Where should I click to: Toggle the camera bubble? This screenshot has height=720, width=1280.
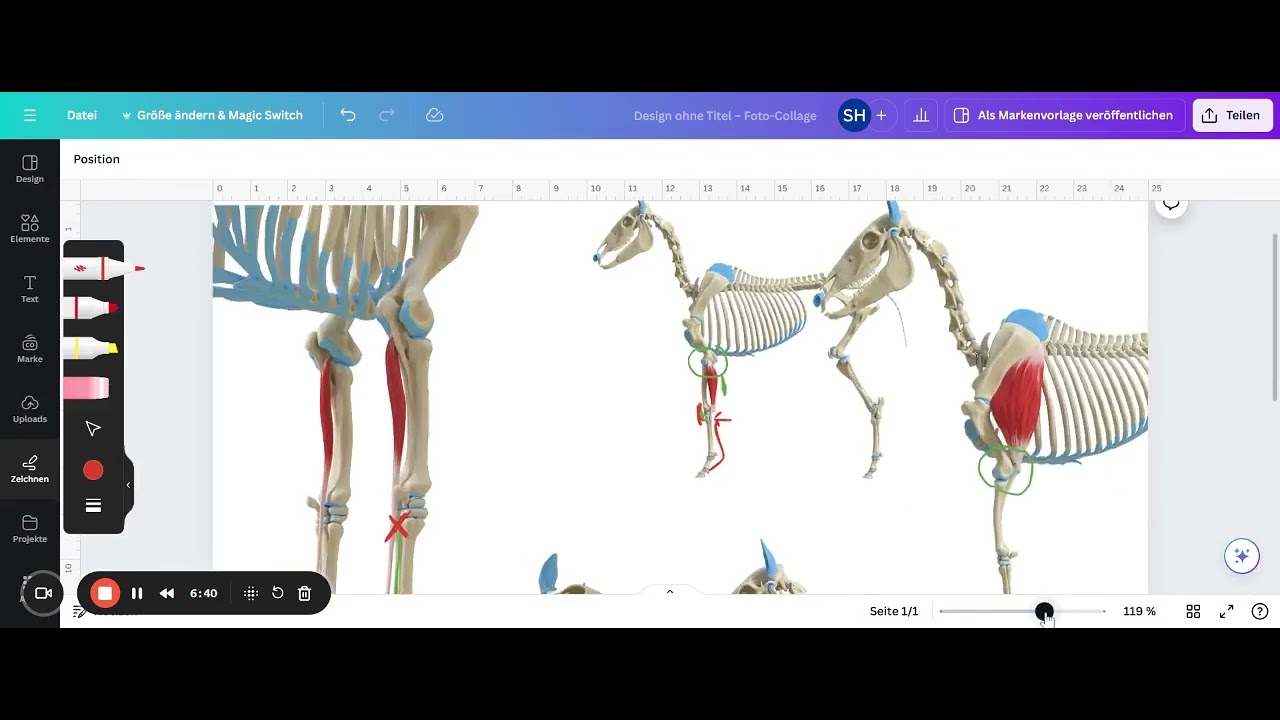click(42, 593)
